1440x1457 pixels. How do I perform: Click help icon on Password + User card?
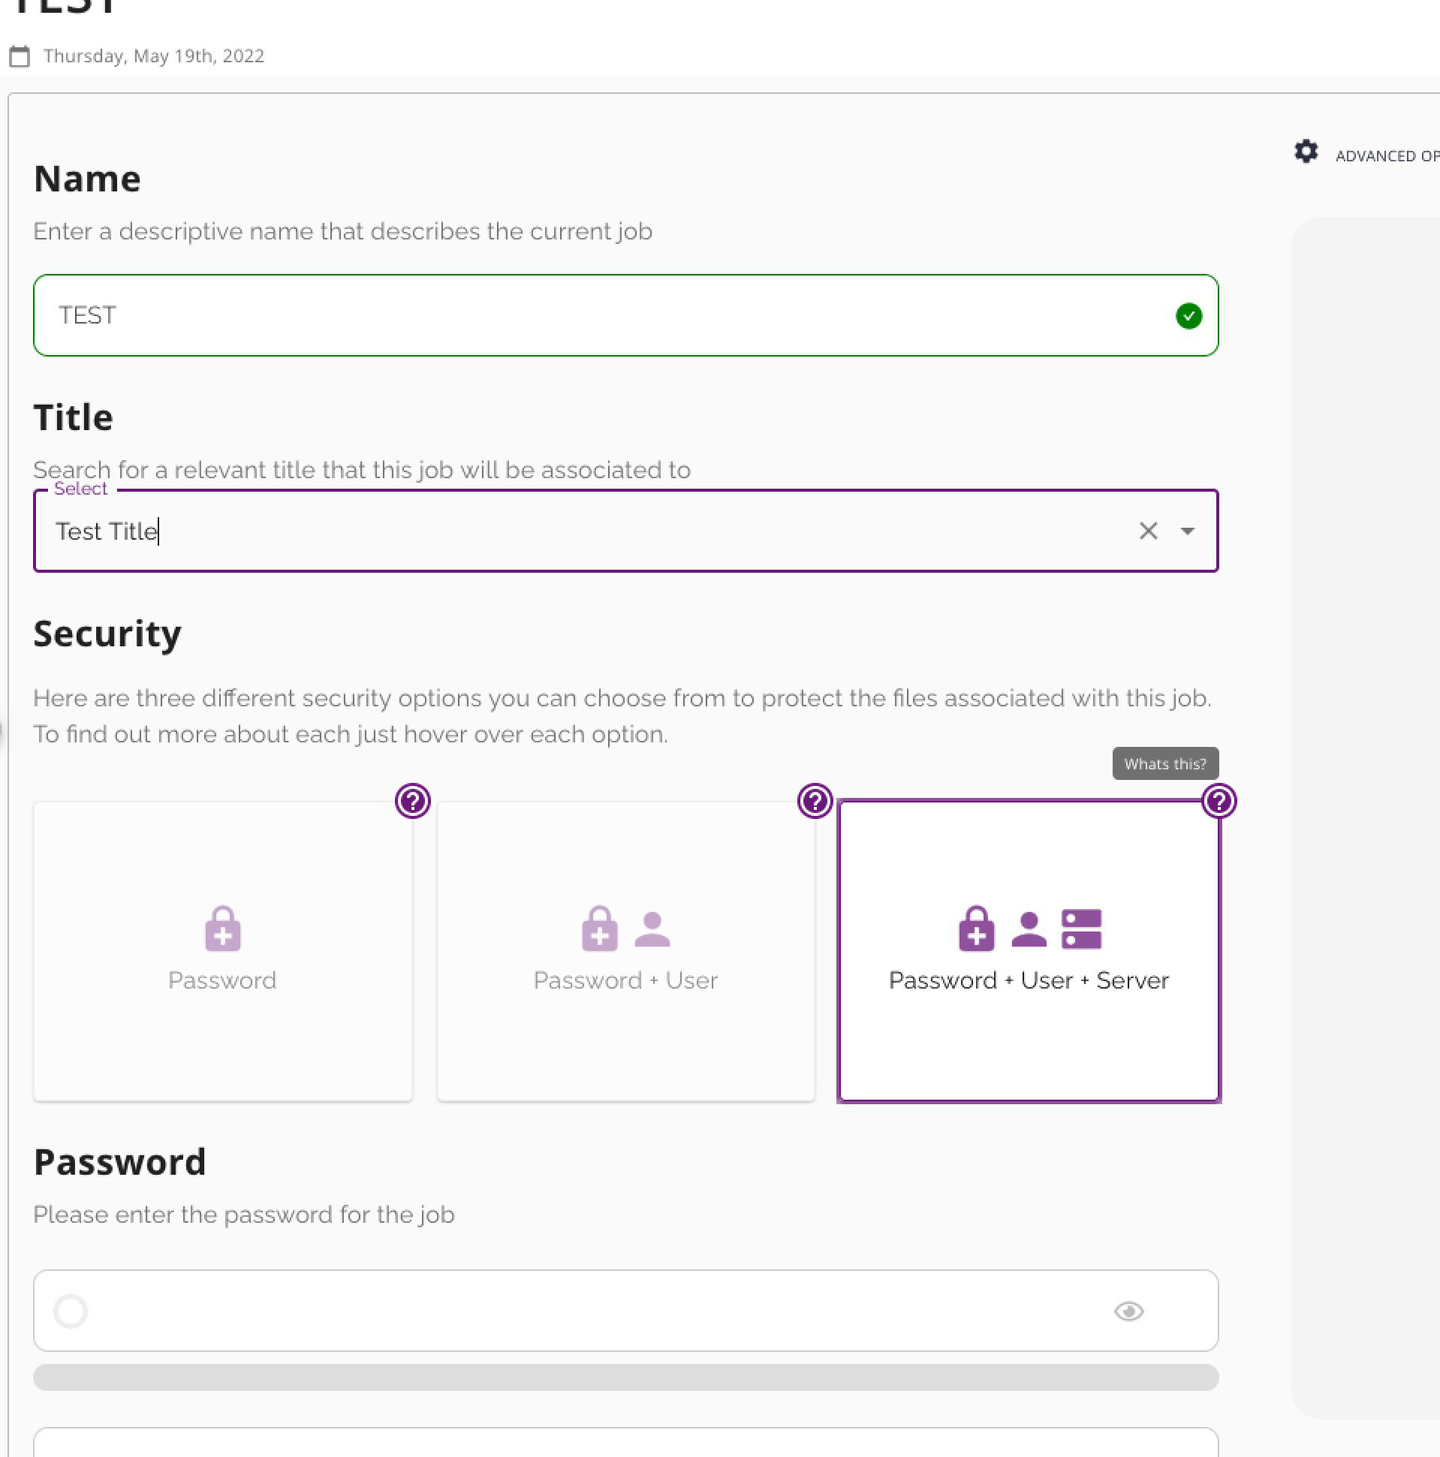(x=815, y=801)
